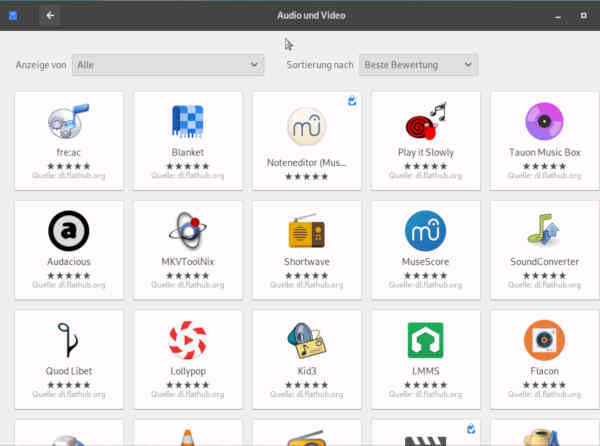Open the 'Sortierung nach' Beste Bewertung dropdown
This screenshot has width=600, height=446.
click(418, 65)
